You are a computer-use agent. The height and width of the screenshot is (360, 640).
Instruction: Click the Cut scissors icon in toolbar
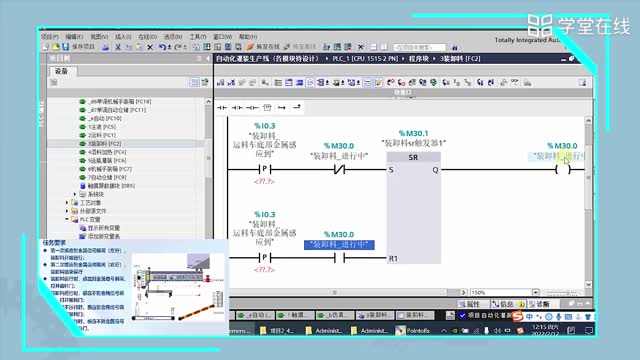[x=118, y=47]
